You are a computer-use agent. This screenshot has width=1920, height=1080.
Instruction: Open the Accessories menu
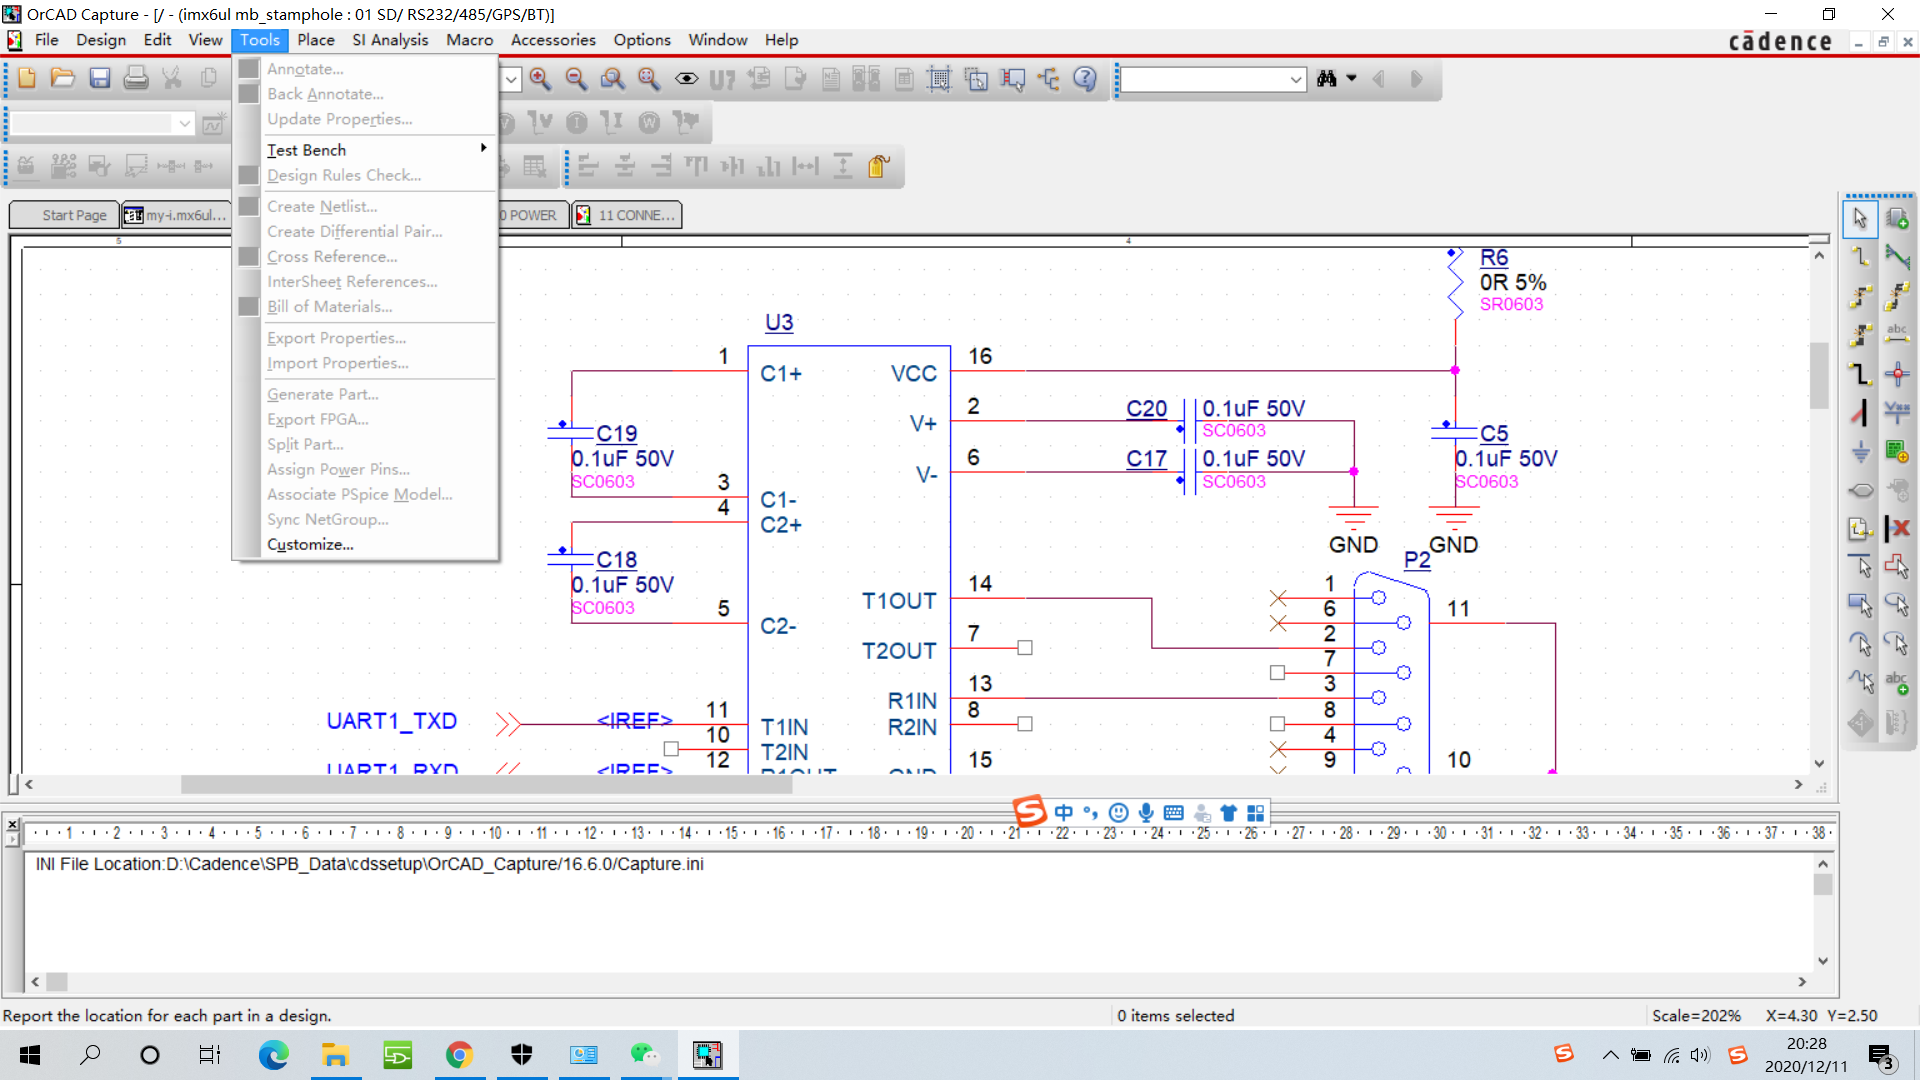coord(553,40)
